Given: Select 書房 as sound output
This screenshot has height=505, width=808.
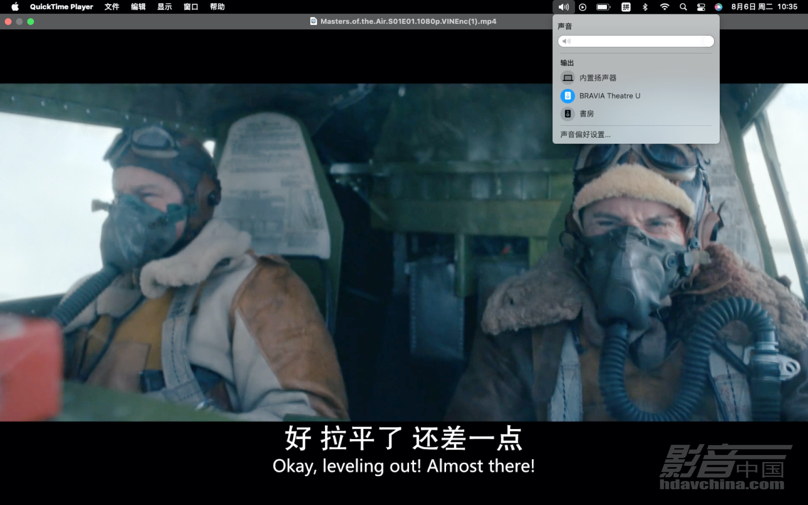Looking at the screenshot, I should [636, 113].
